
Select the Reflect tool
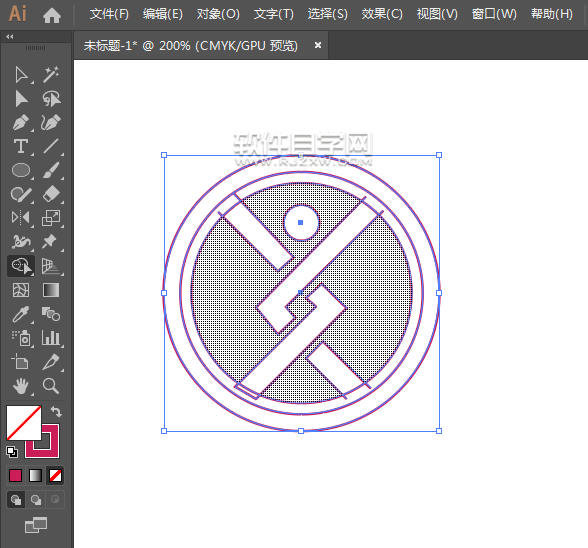[x=21, y=218]
